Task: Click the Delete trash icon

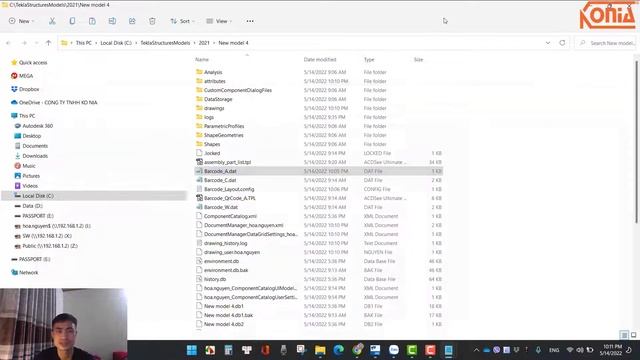Action: click(x=152, y=21)
